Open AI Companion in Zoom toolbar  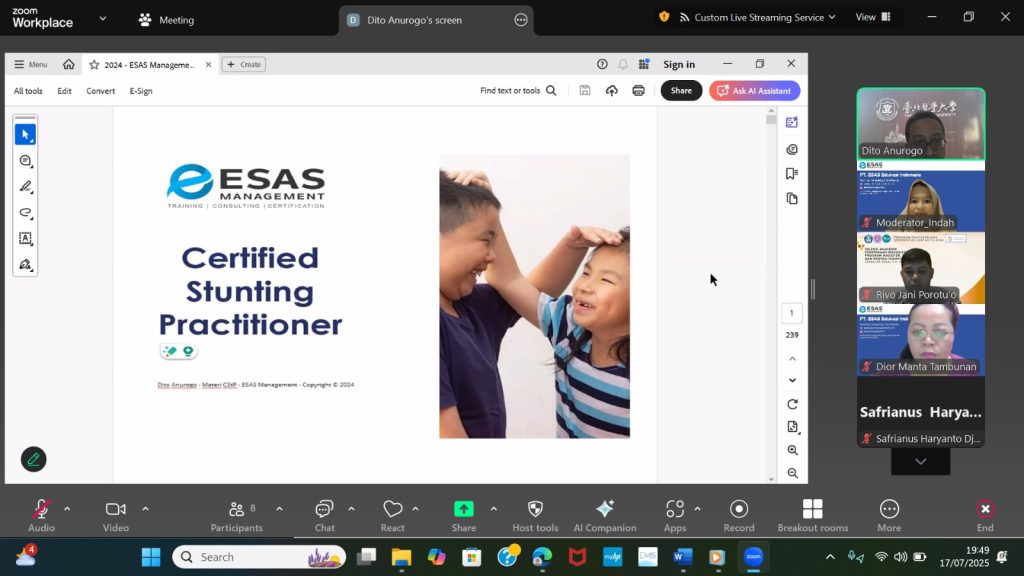(605, 510)
